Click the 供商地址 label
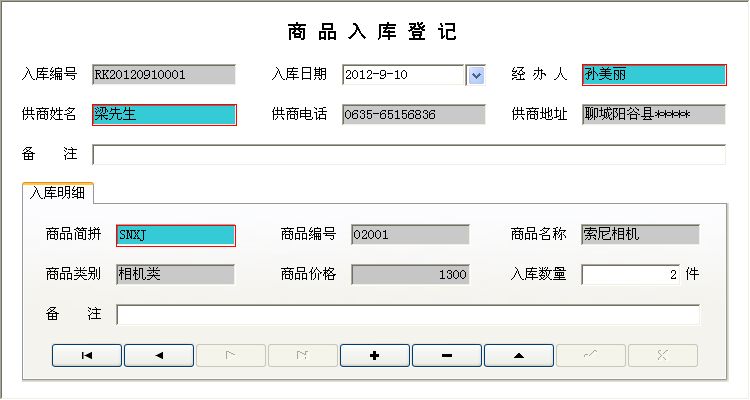Image resolution: width=750 pixels, height=400 pixels. click(540, 114)
